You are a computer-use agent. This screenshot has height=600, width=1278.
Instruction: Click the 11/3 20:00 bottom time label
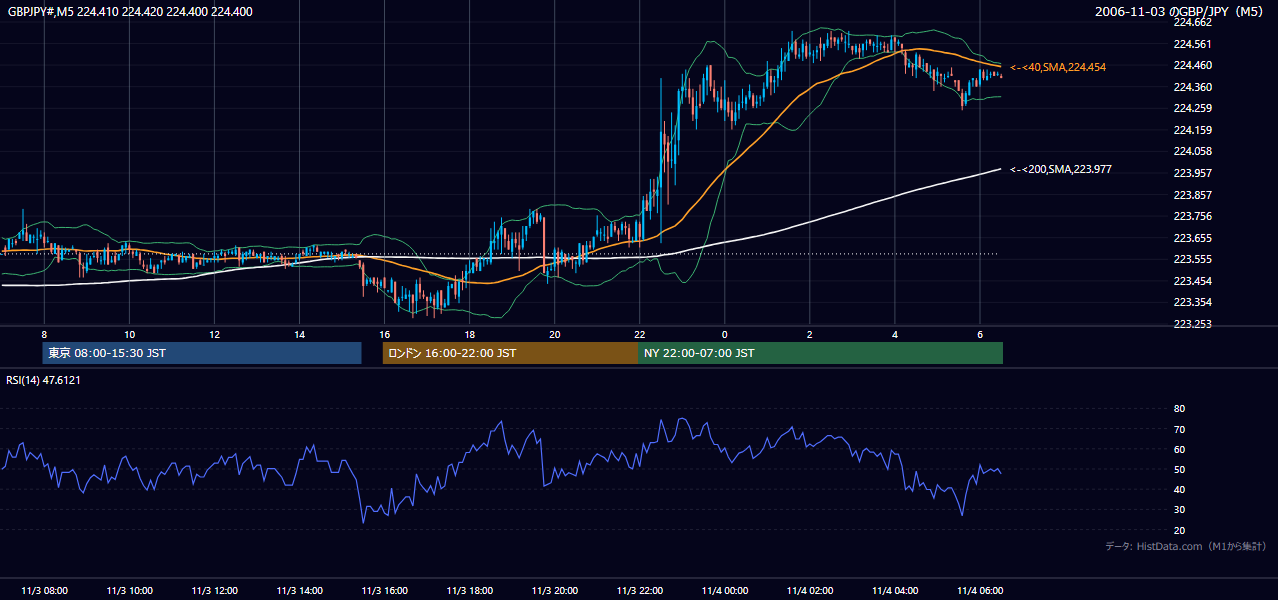[x=554, y=590]
